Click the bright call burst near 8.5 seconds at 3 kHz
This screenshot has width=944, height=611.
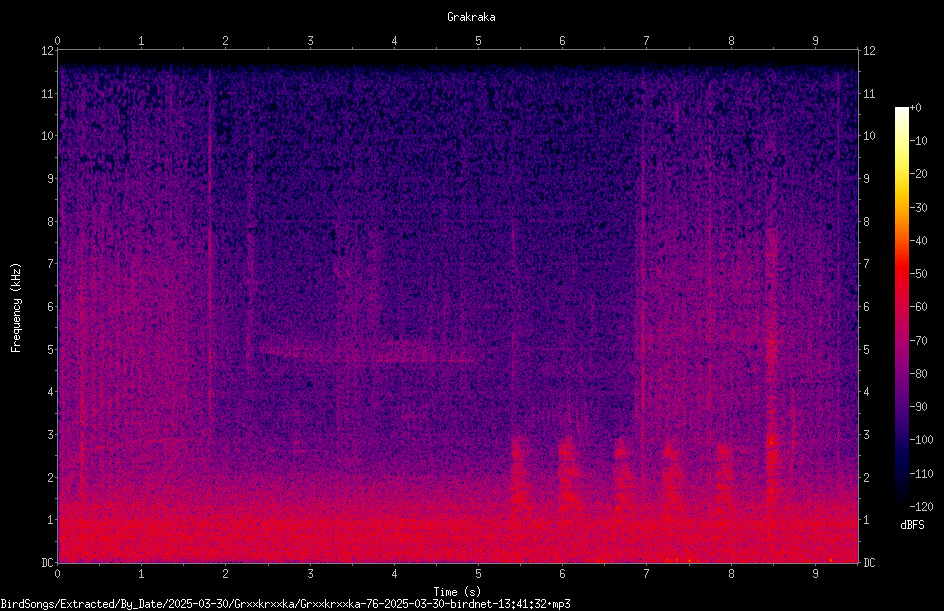pyautogui.click(x=772, y=441)
